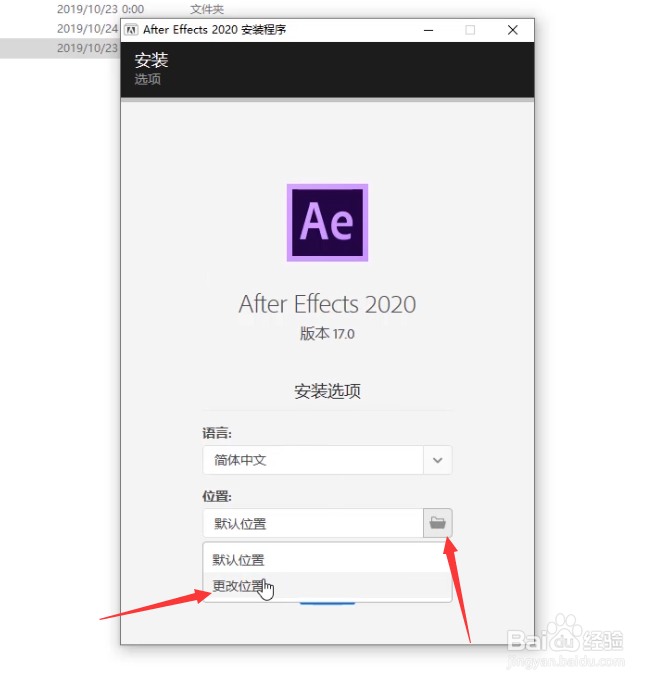This screenshot has height=684, width=661.
Task: Close the After Effects 2020 installer
Action: 513,30
